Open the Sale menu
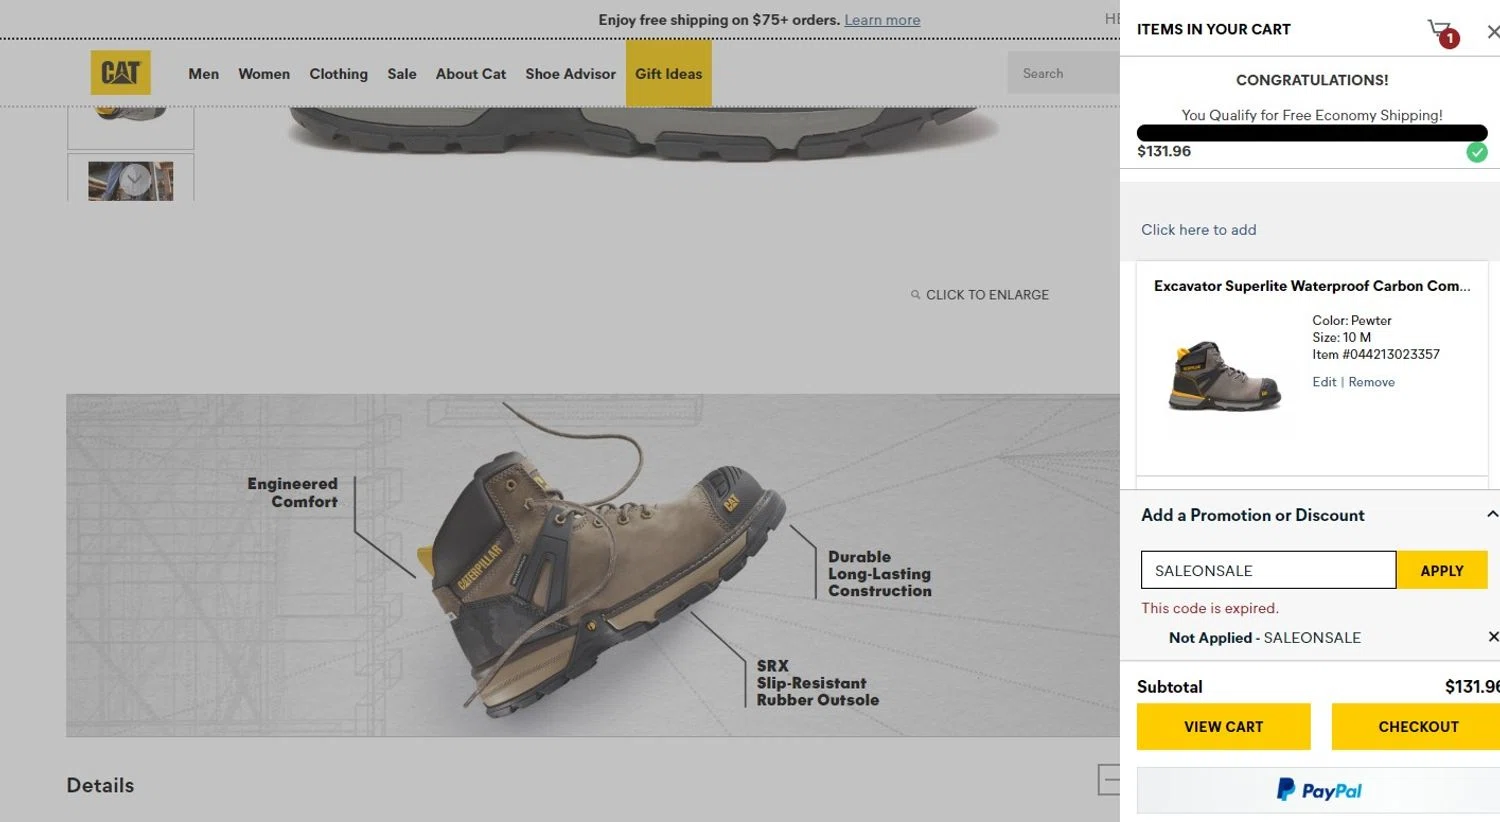Image resolution: width=1500 pixels, height=822 pixels. [402, 74]
